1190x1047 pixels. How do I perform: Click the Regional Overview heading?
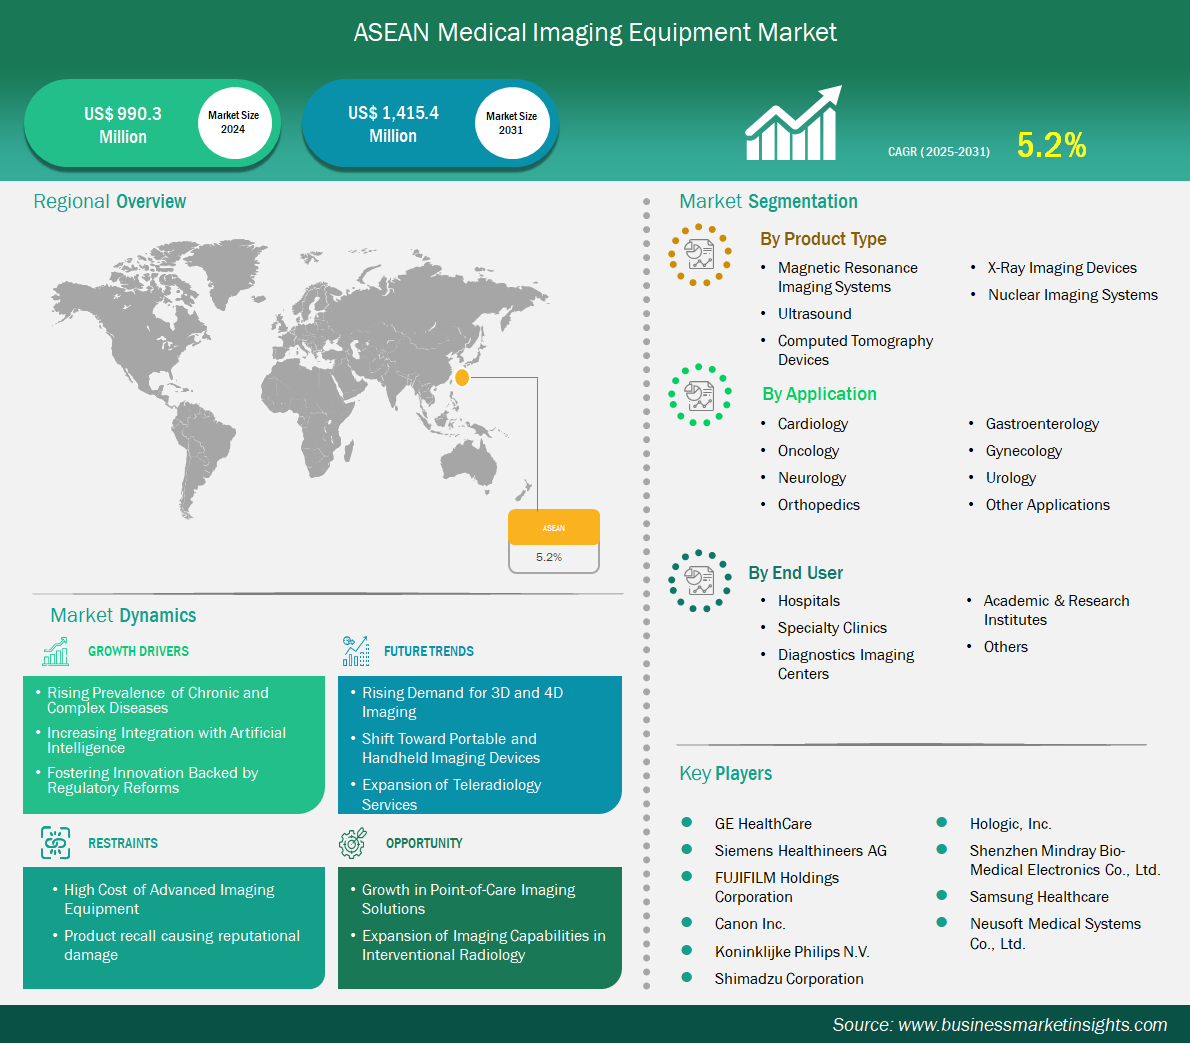[x=109, y=202]
